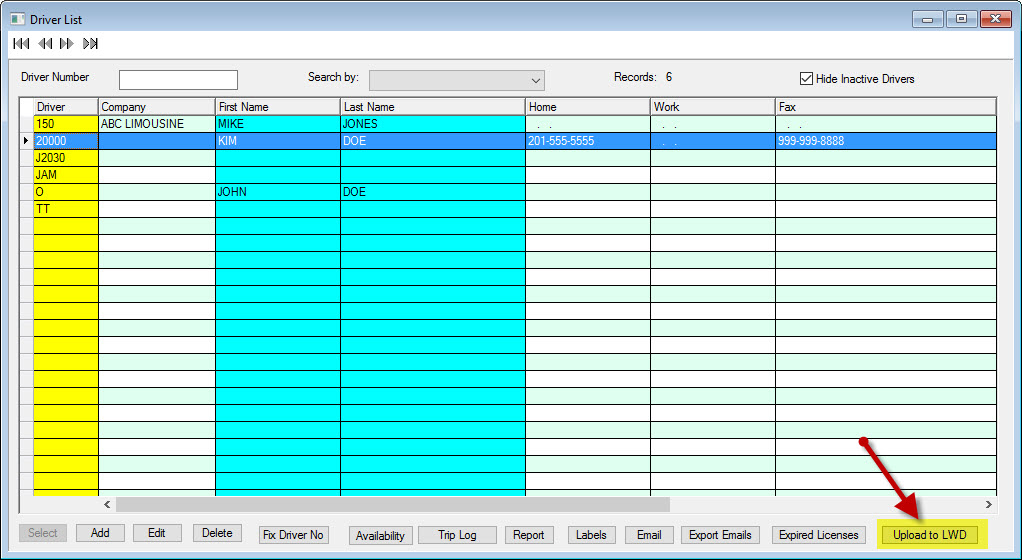Click the horizontal scrollbar thumb

pyautogui.click(x=393, y=504)
